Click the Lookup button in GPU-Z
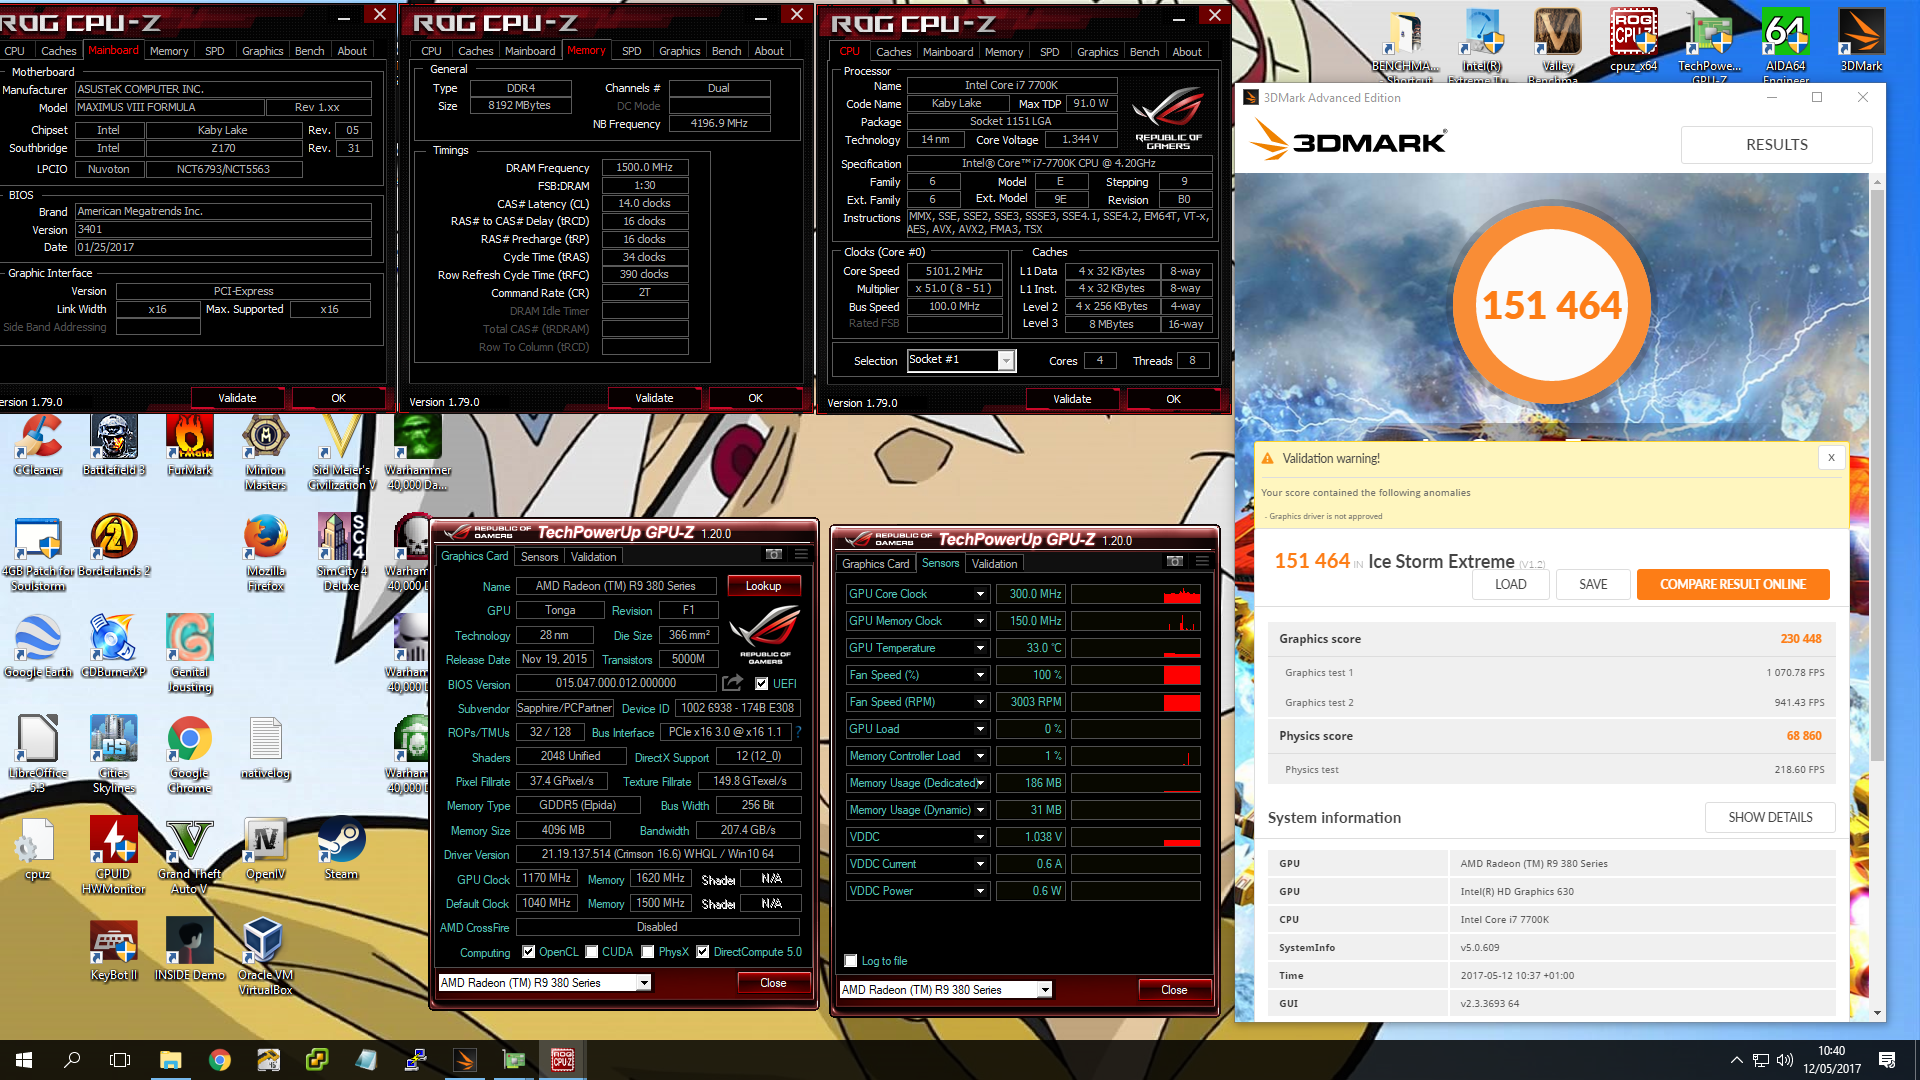Screen dimensions: 1920x1080 763,586
